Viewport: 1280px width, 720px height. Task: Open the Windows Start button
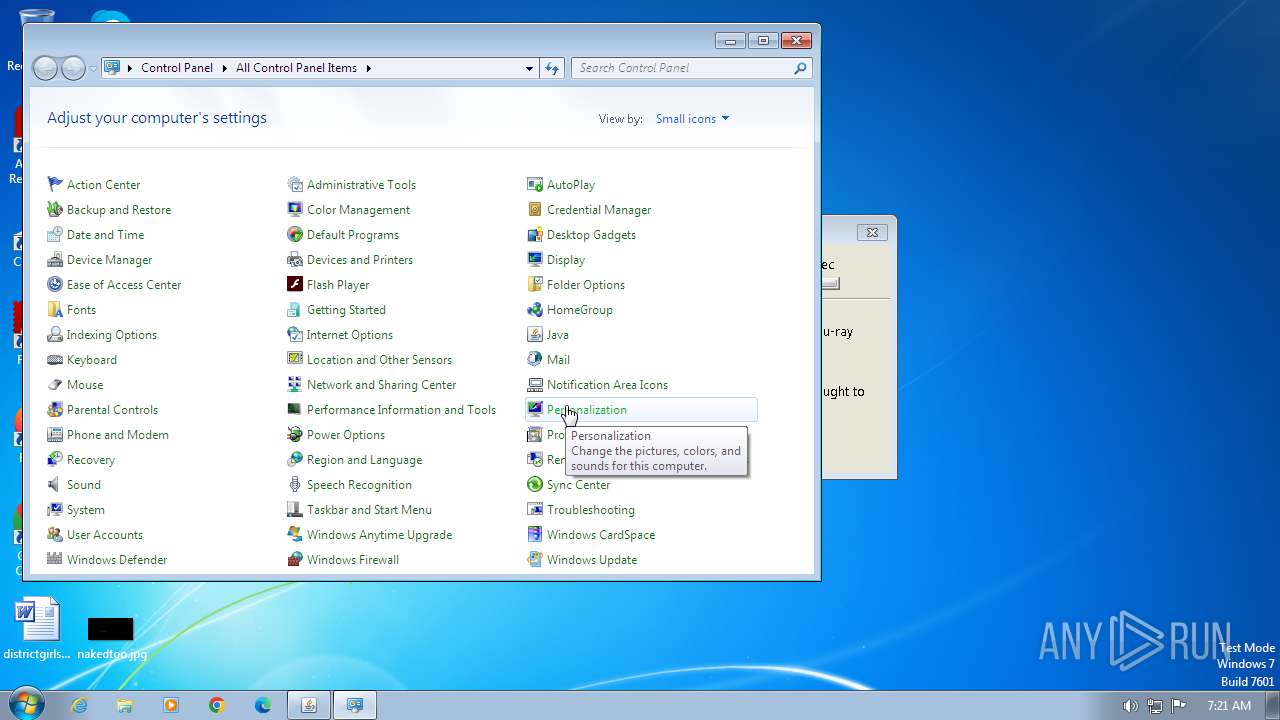[25, 705]
